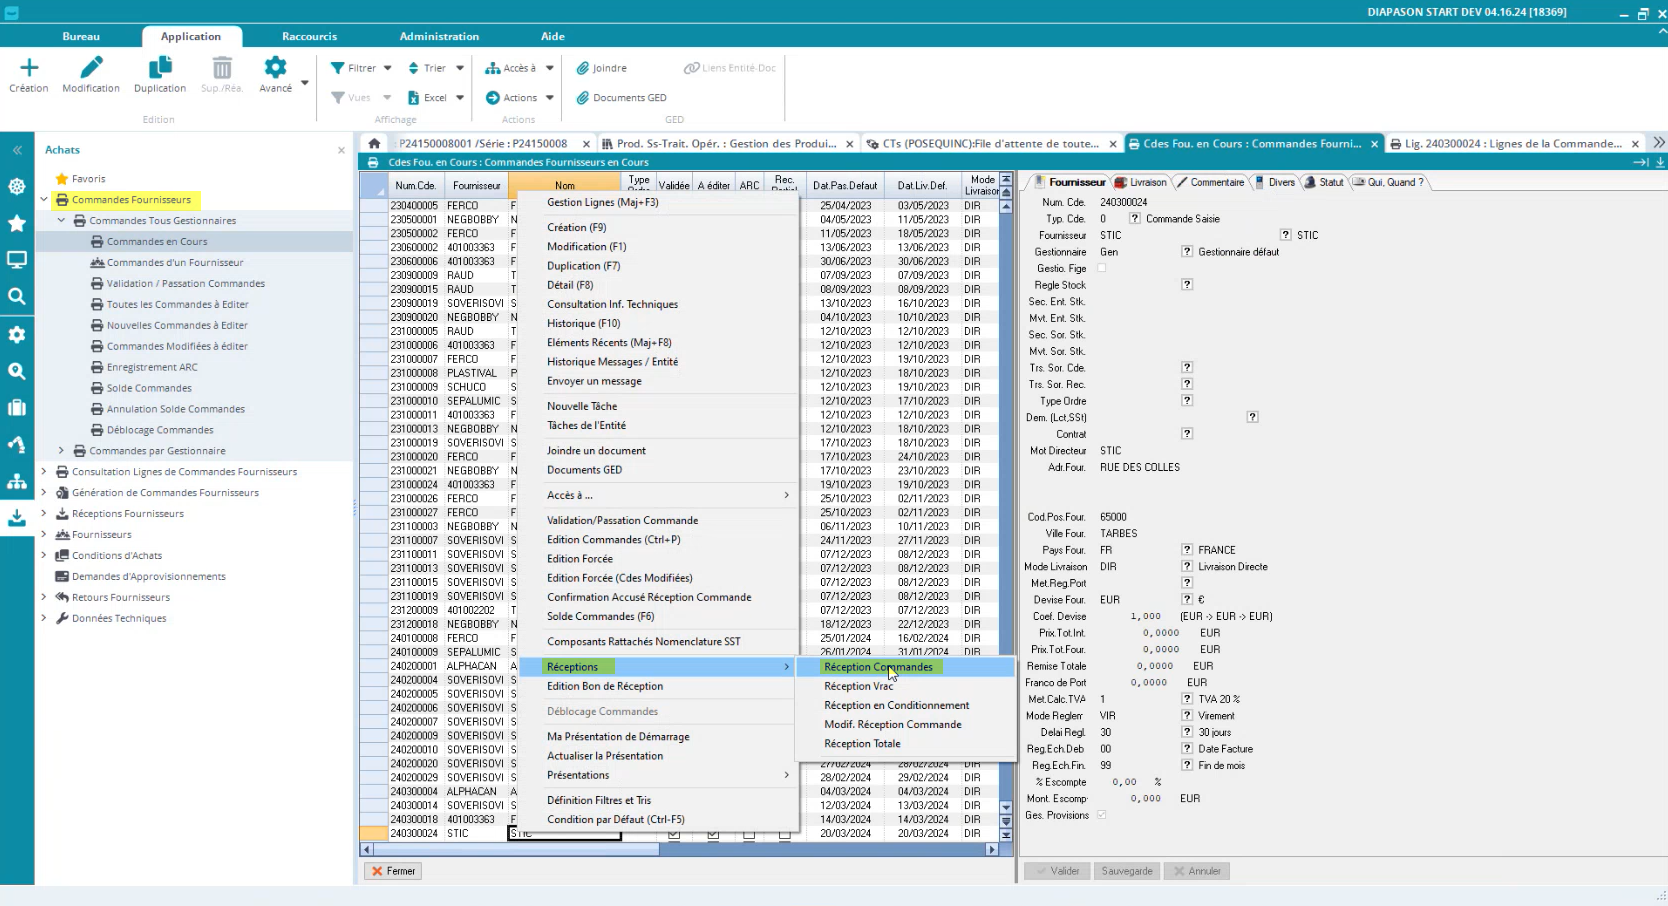Switch to the Administration ribbon tab
This screenshot has width=1668, height=906.
(439, 36)
